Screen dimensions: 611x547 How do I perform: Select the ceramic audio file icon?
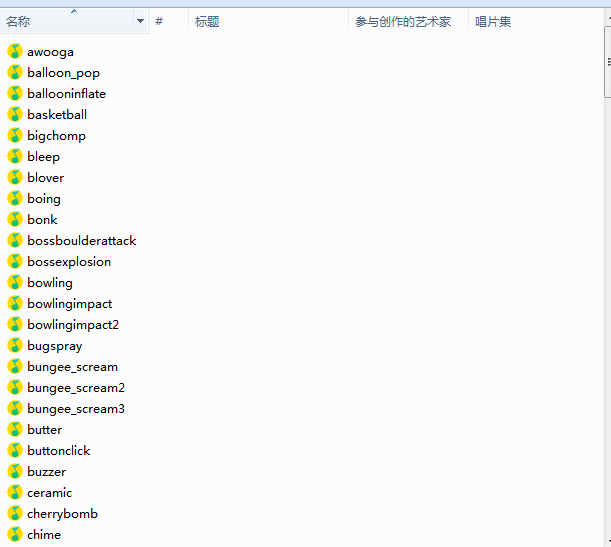pyautogui.click(x=15, y=493)
